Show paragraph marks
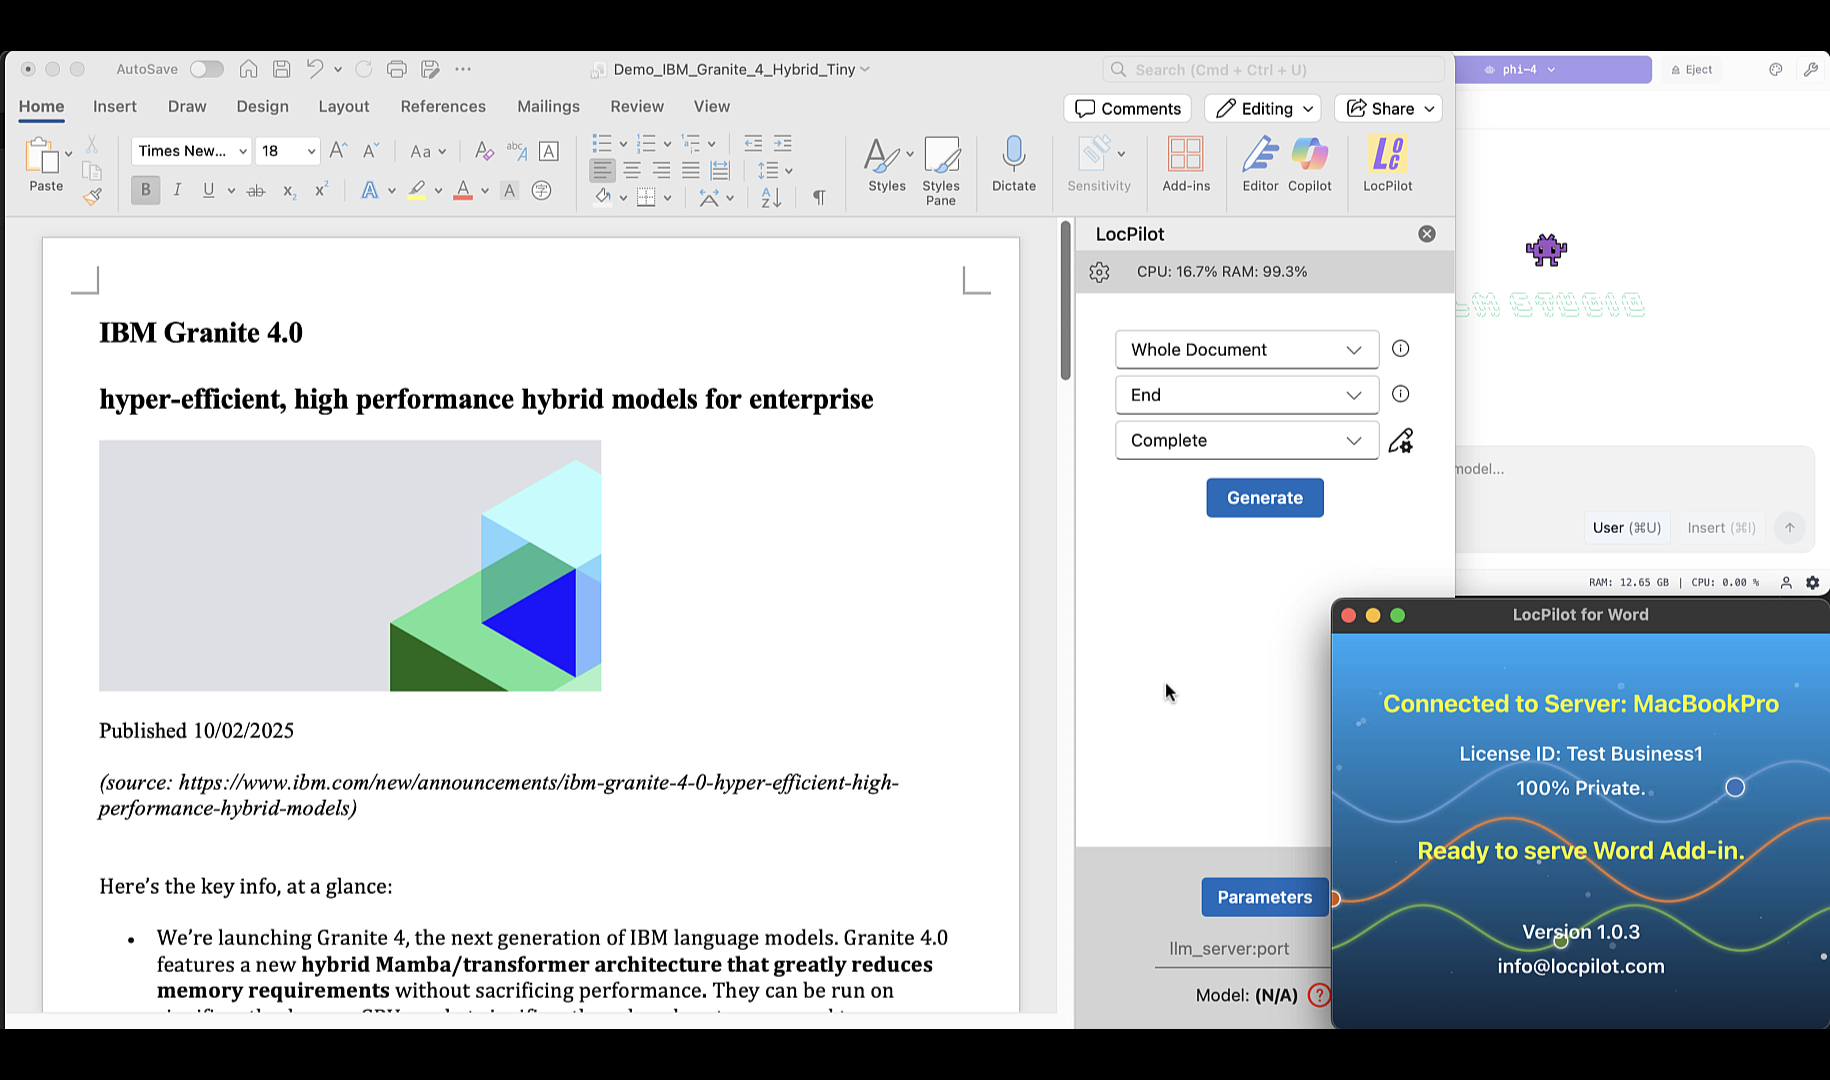The height and width of the screenshot is (1080, 1830). (818, 196)
